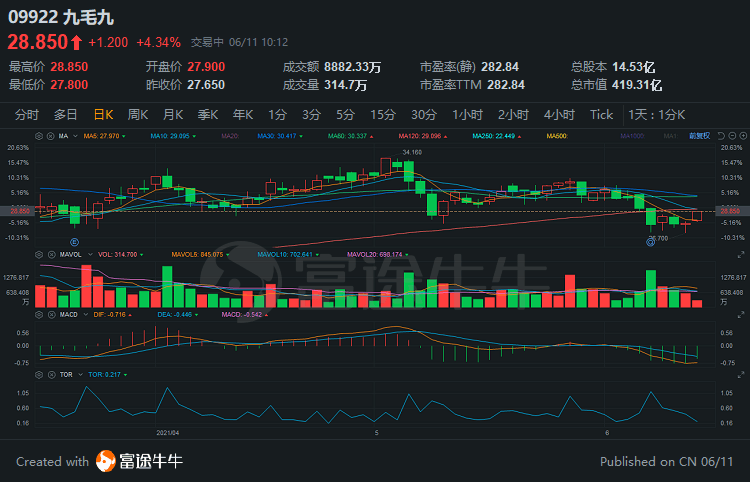Click the E event marker under candles

click(74, 242)
